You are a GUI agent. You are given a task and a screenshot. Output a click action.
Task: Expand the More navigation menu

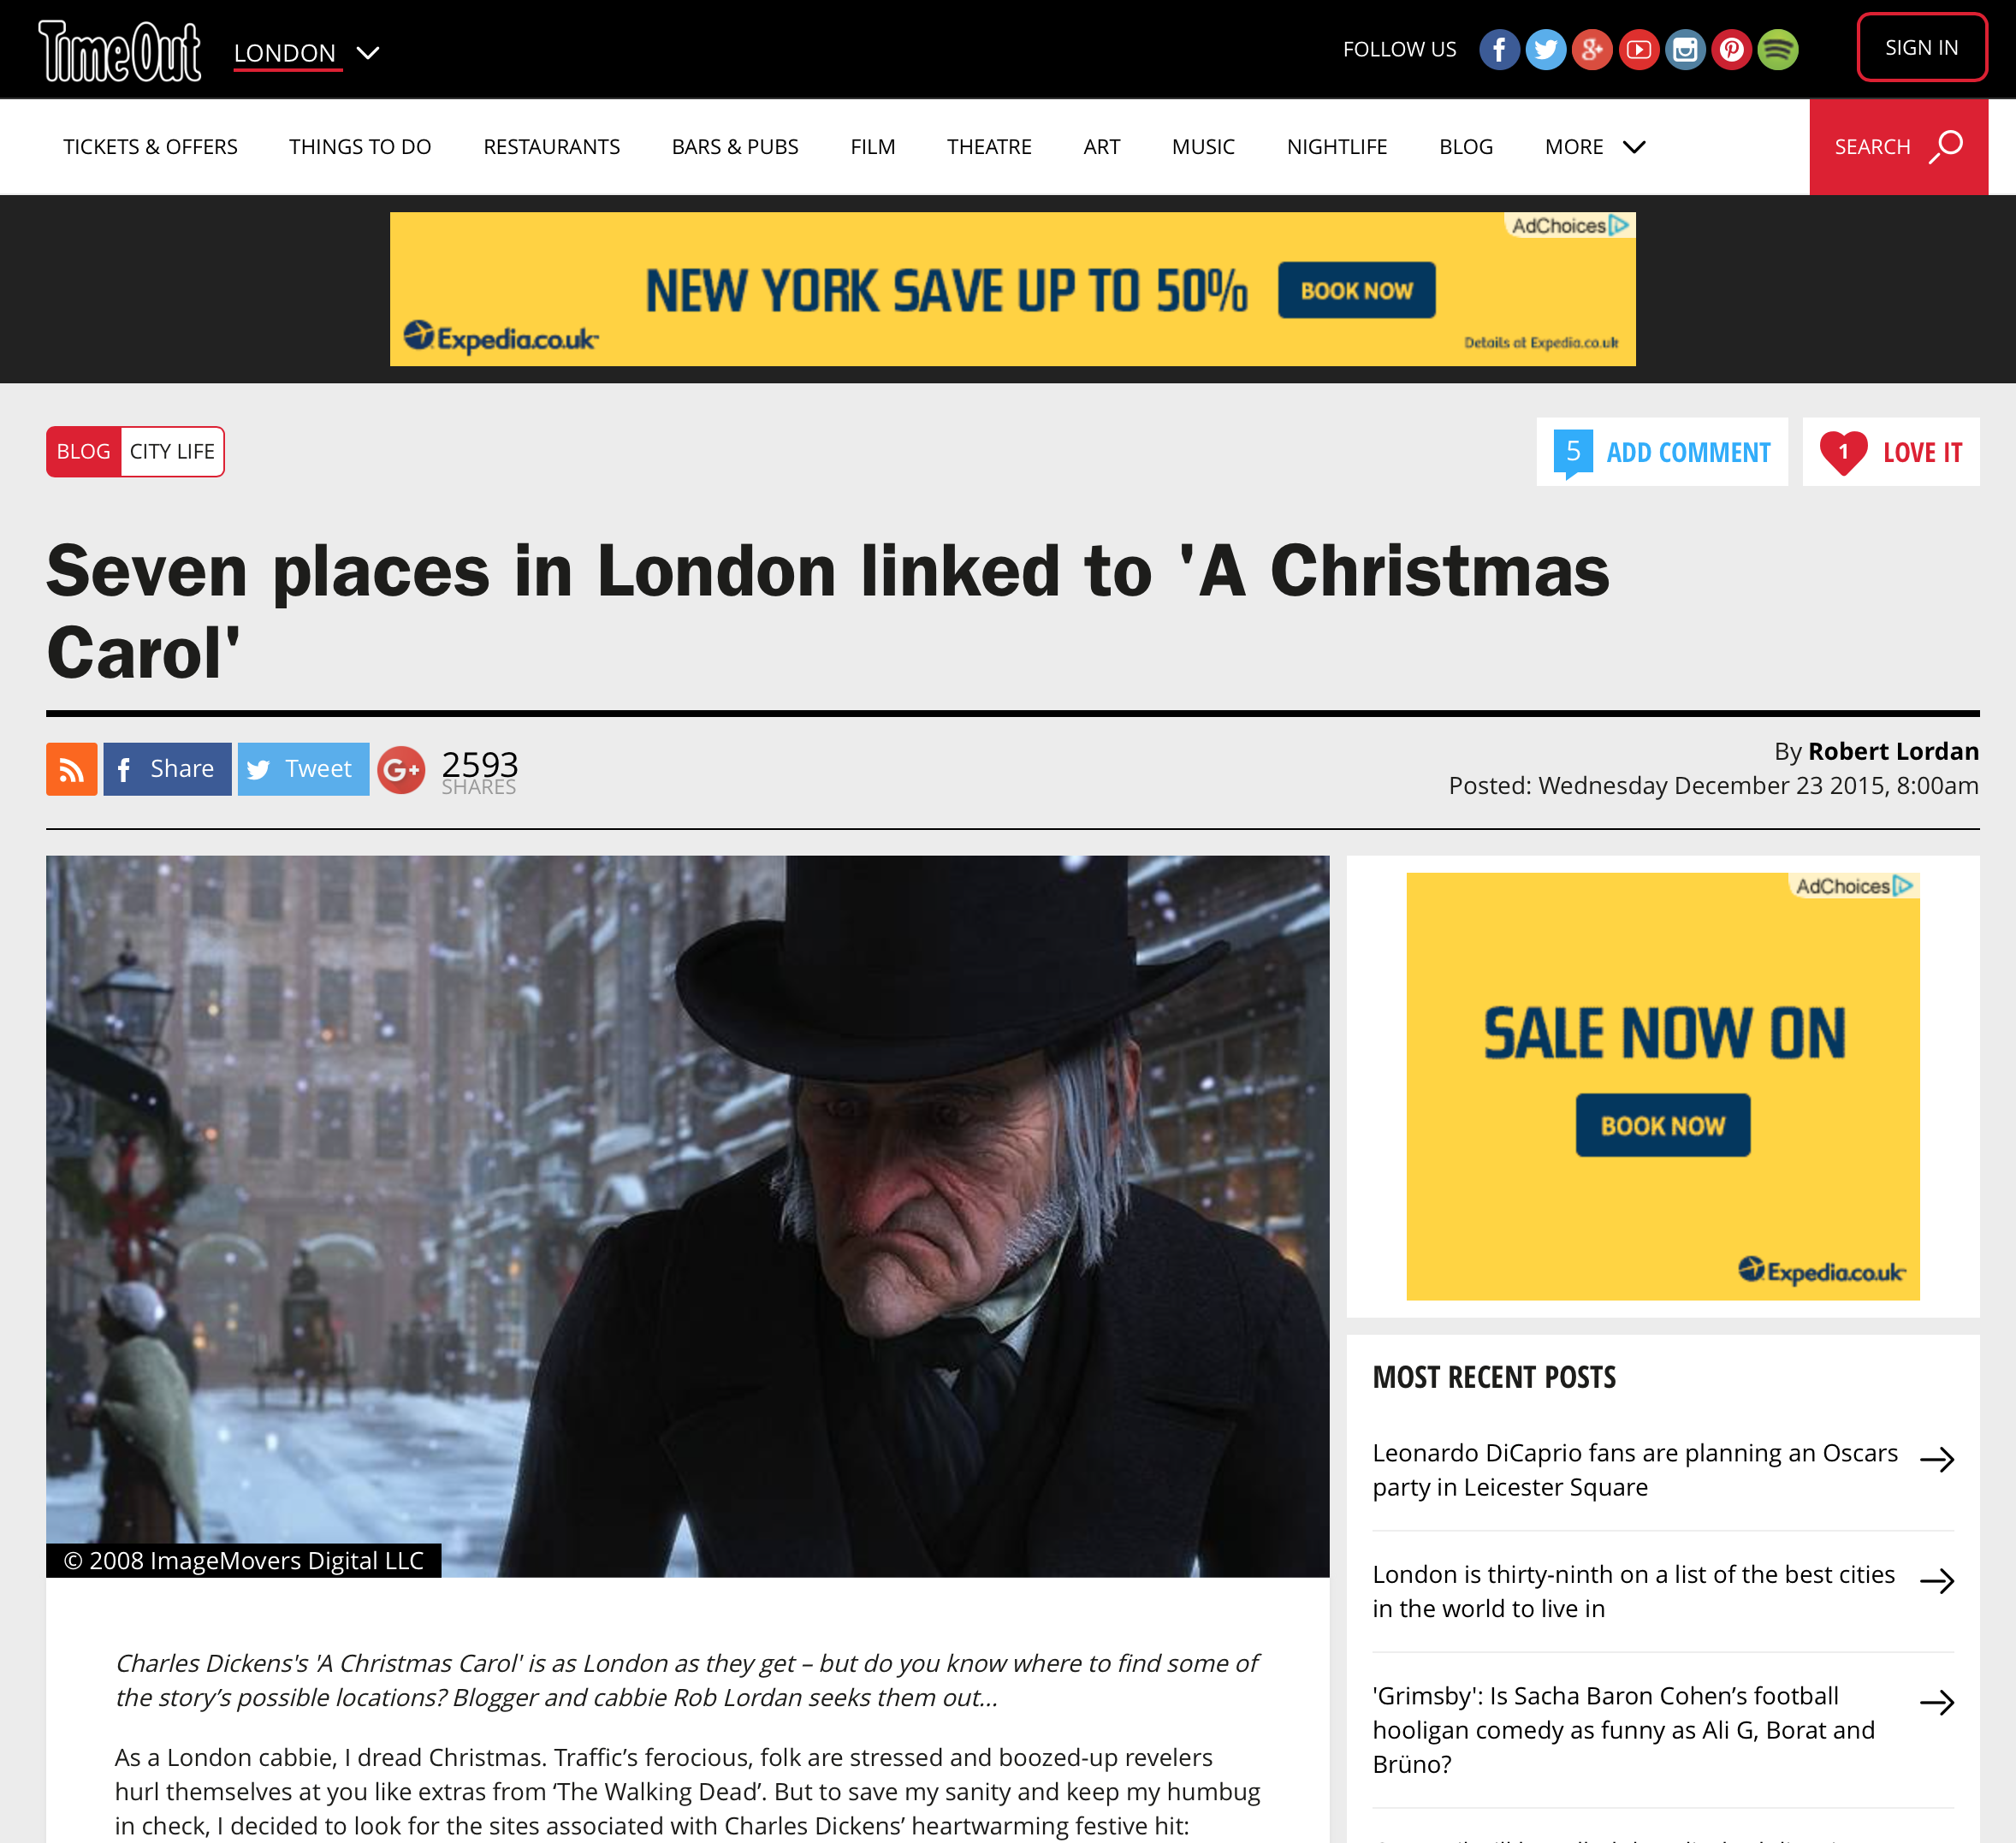click(x=1594, y=147)
